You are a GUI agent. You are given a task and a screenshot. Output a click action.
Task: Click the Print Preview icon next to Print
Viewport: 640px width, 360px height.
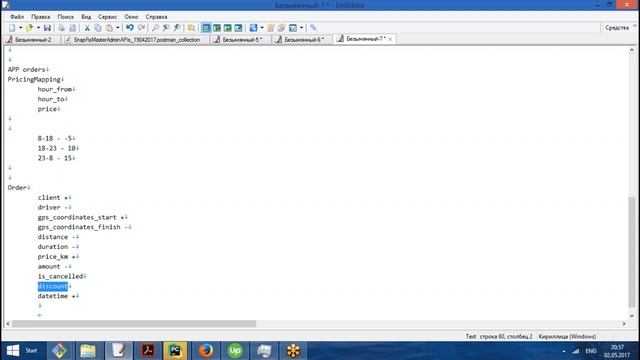pos(72,28)
